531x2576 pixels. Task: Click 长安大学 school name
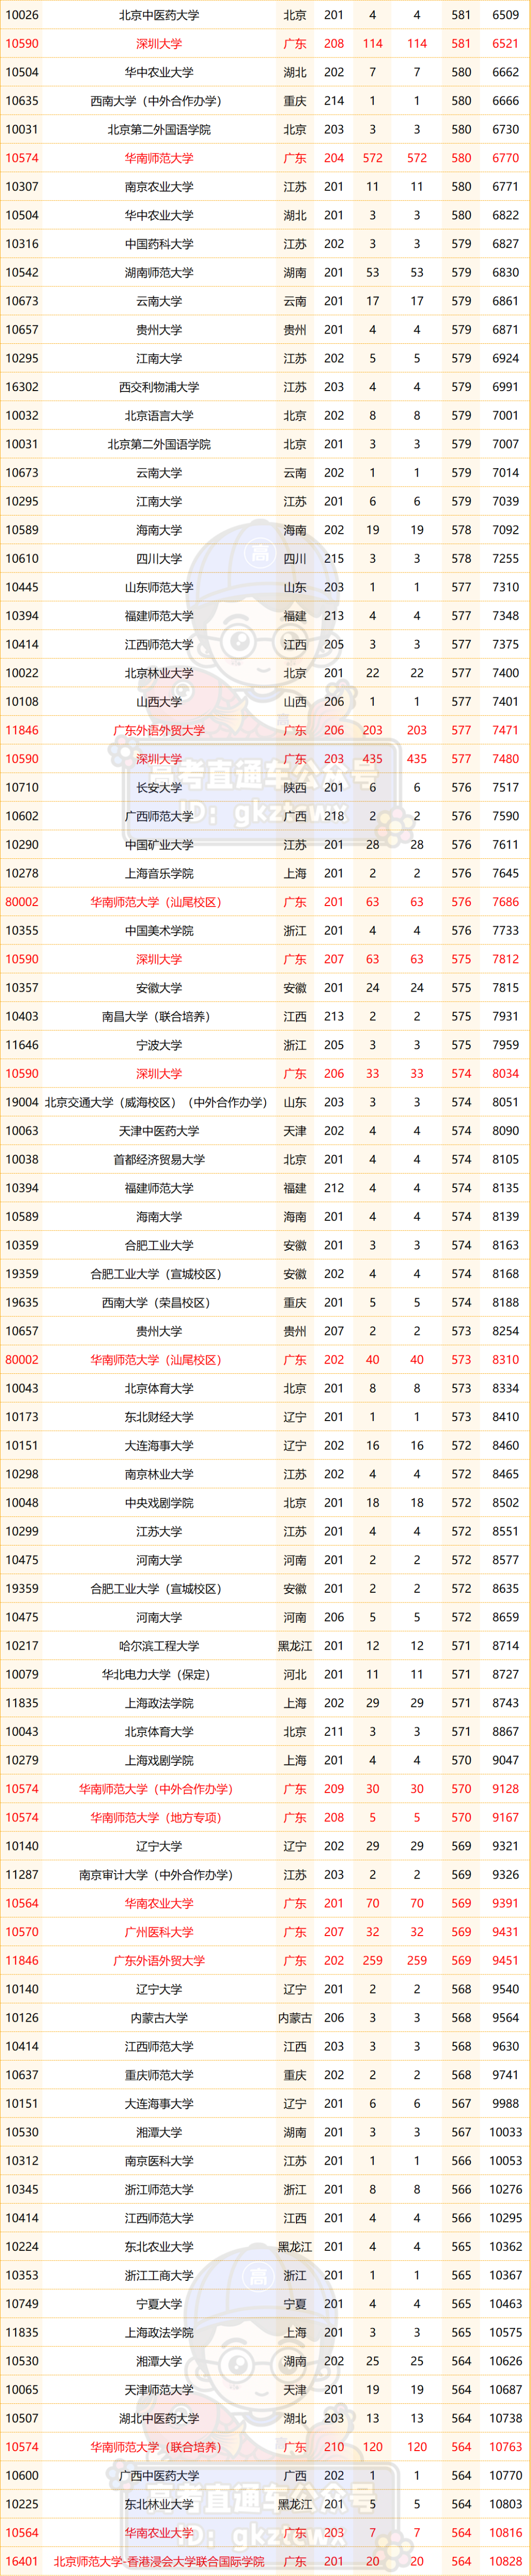tap(159, 788)
